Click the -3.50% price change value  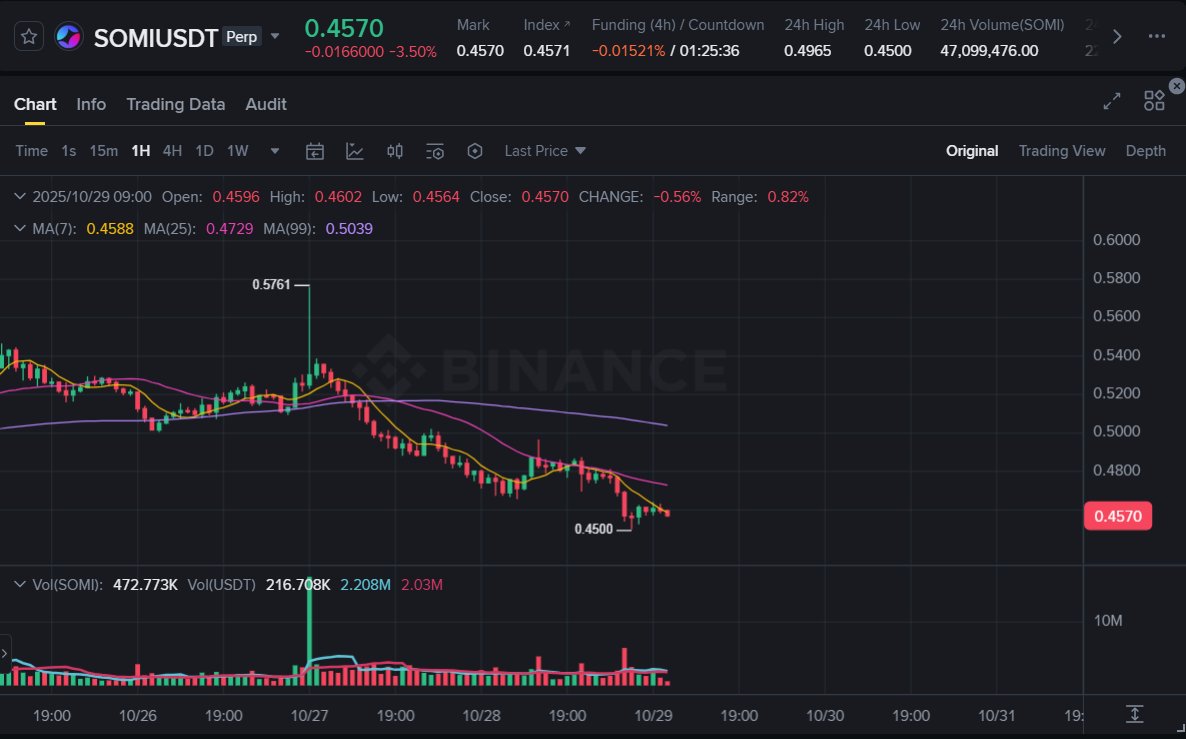[412, 52]
